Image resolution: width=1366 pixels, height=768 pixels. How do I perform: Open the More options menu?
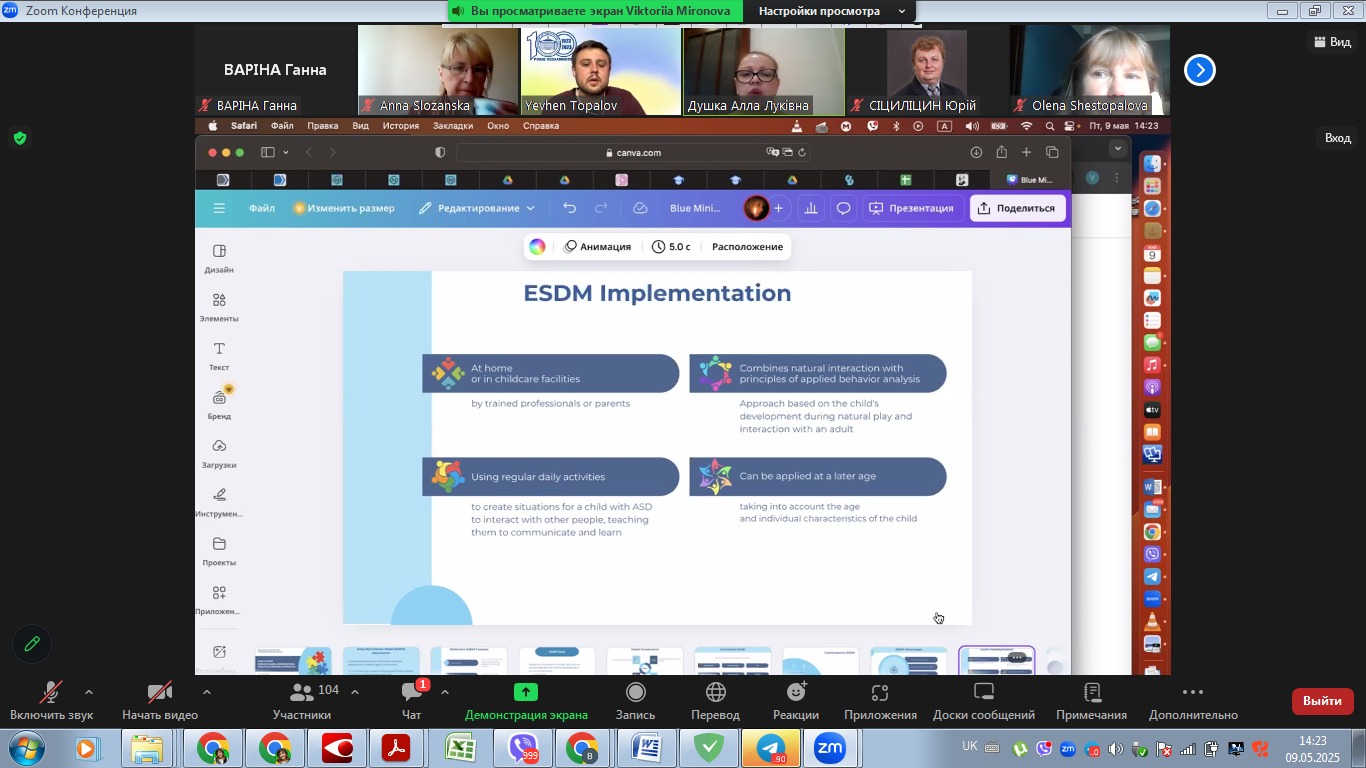click(1193, 701)
